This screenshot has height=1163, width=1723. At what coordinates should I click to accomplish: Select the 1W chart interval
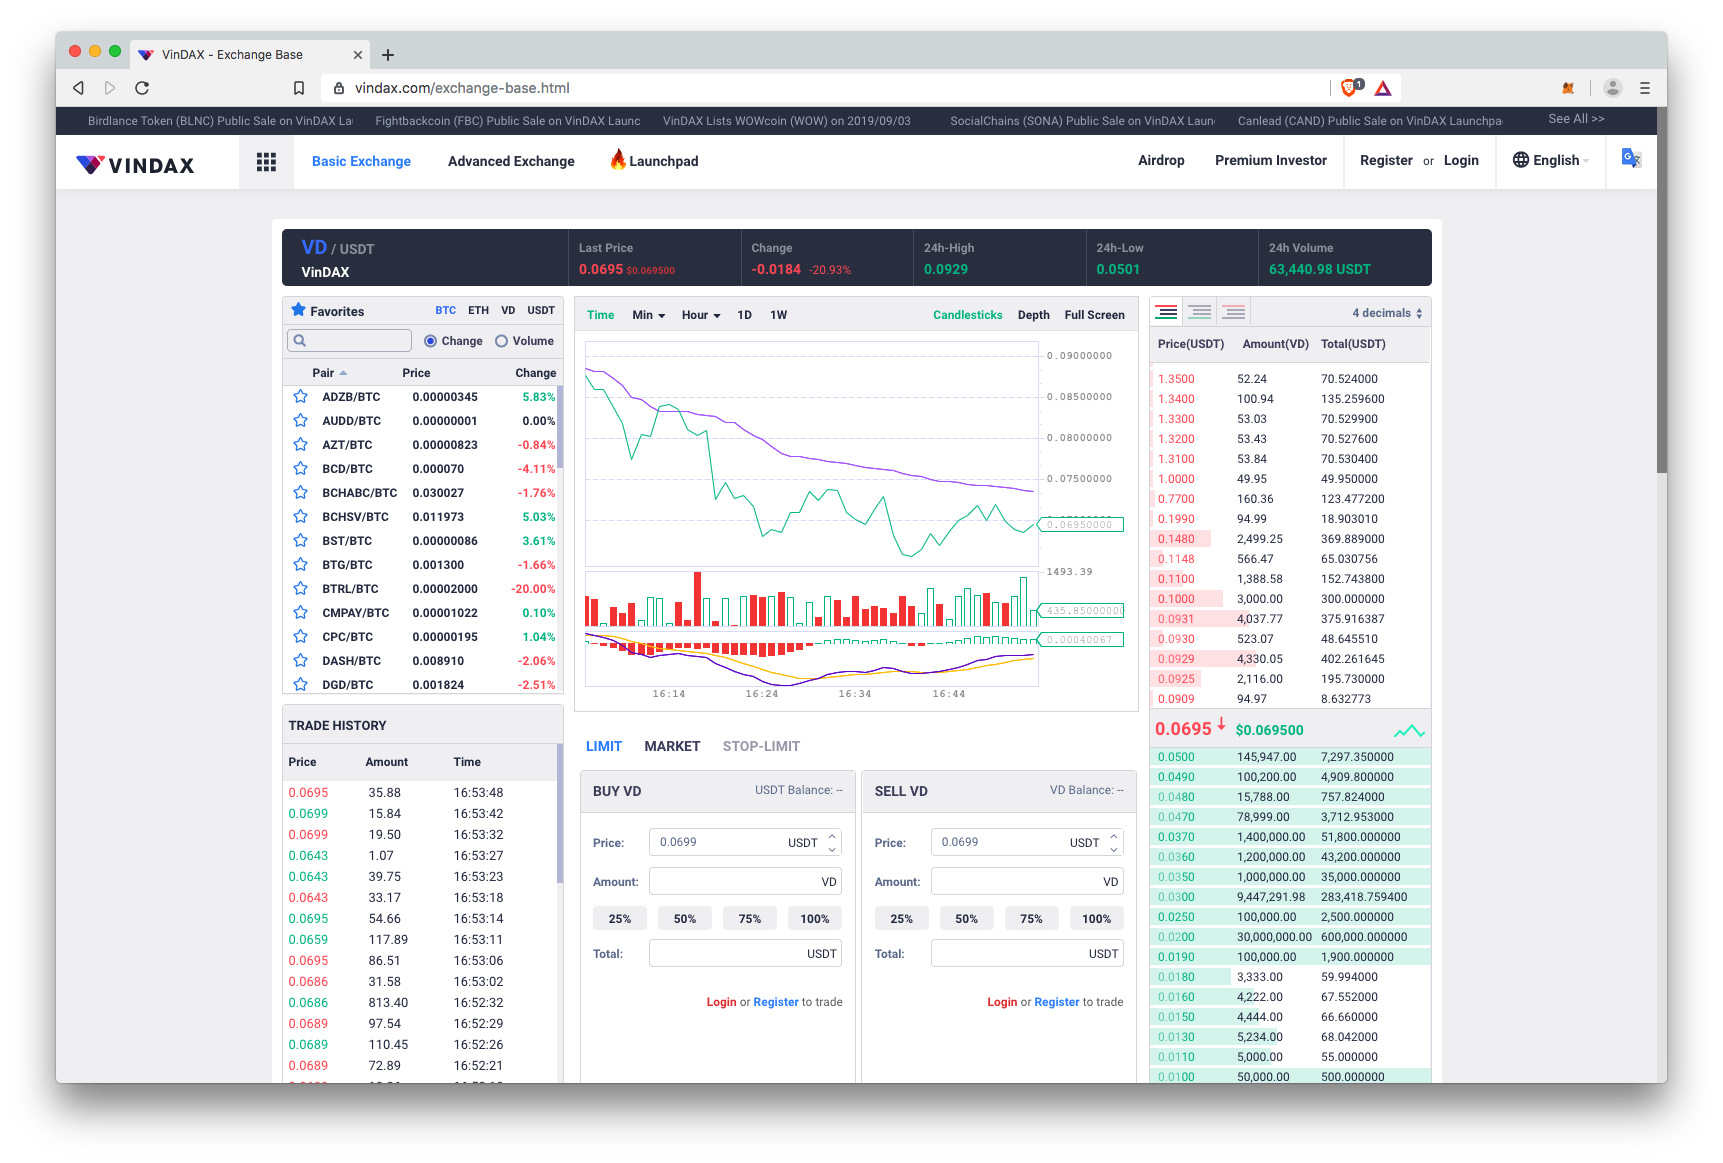(x=778, y=315)
